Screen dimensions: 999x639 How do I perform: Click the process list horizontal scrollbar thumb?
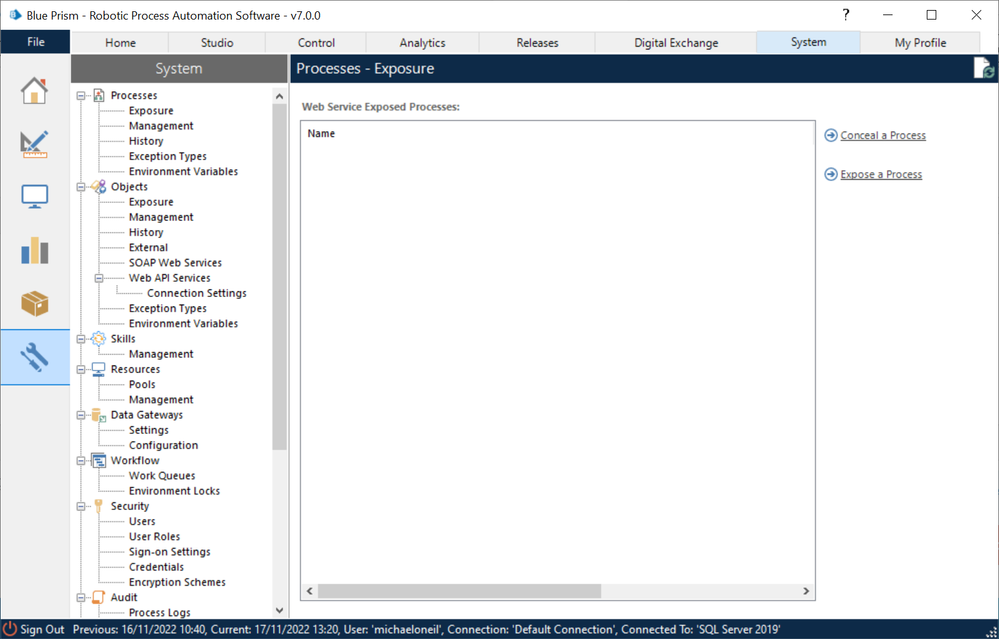click(x=459, y=591)
